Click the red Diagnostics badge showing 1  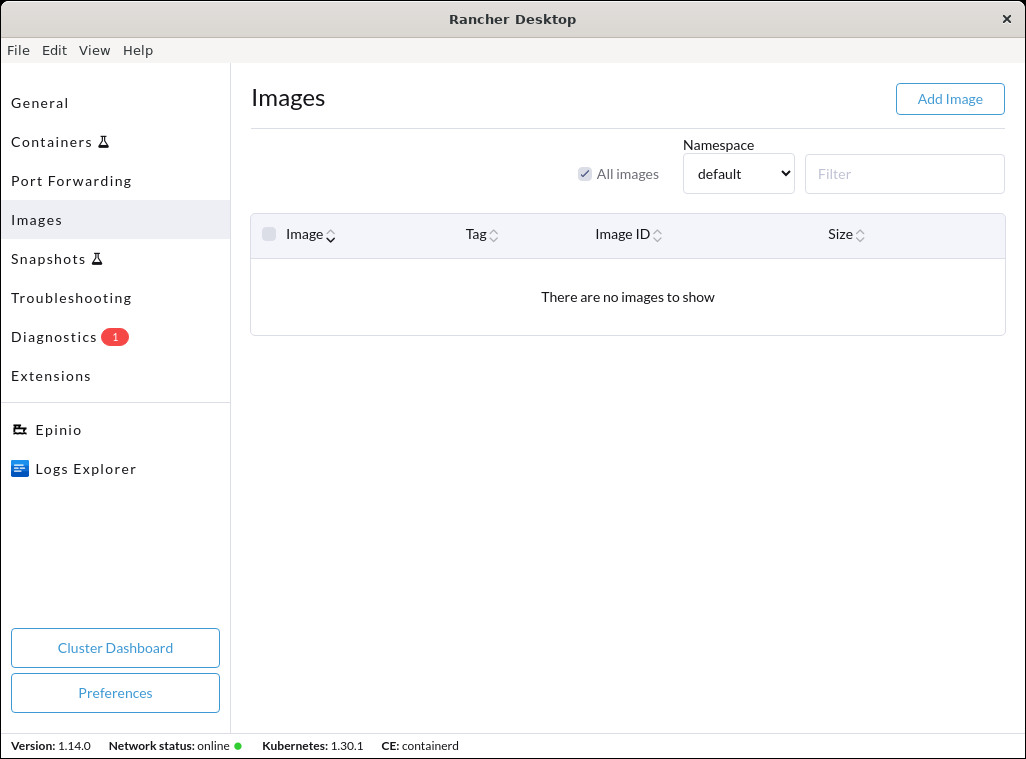[x=115, y=337]
